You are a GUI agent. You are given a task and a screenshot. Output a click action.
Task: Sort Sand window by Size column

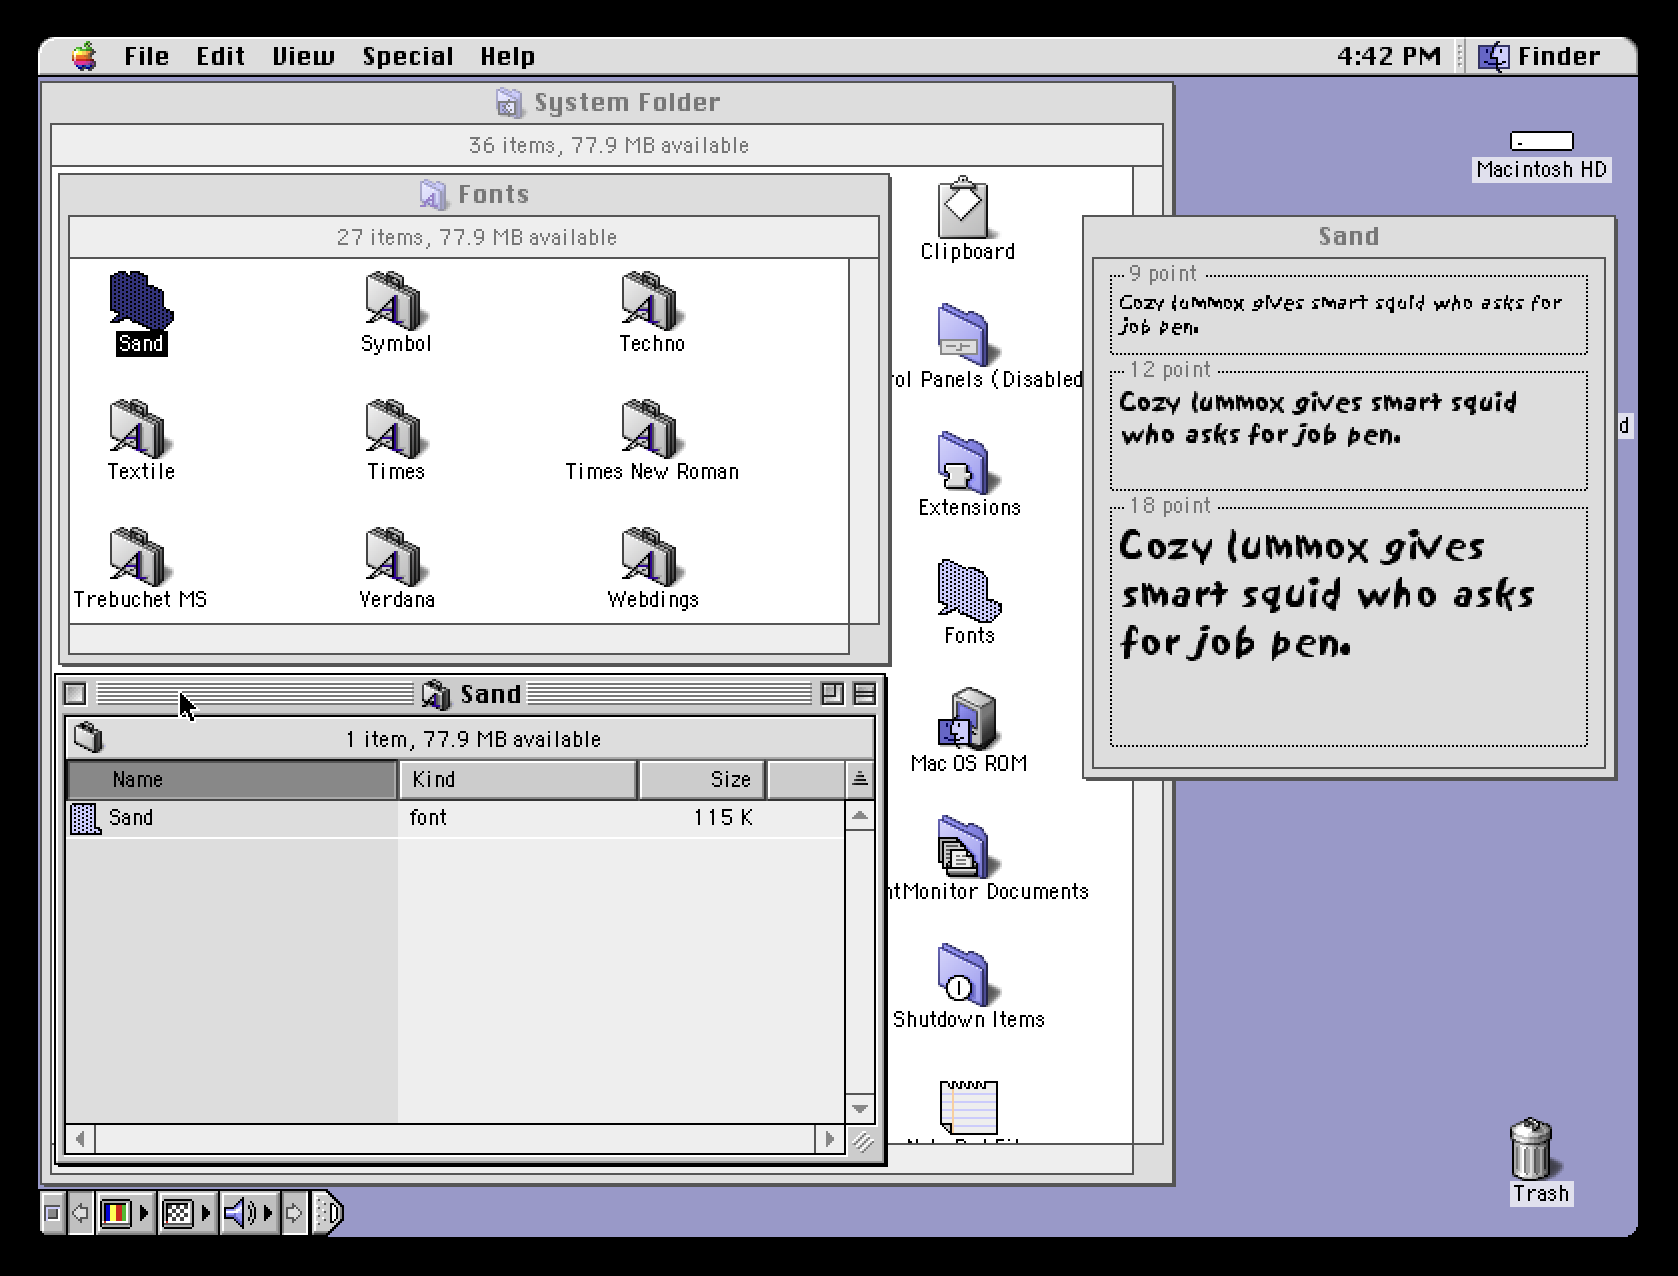click(x=702, y=779)
